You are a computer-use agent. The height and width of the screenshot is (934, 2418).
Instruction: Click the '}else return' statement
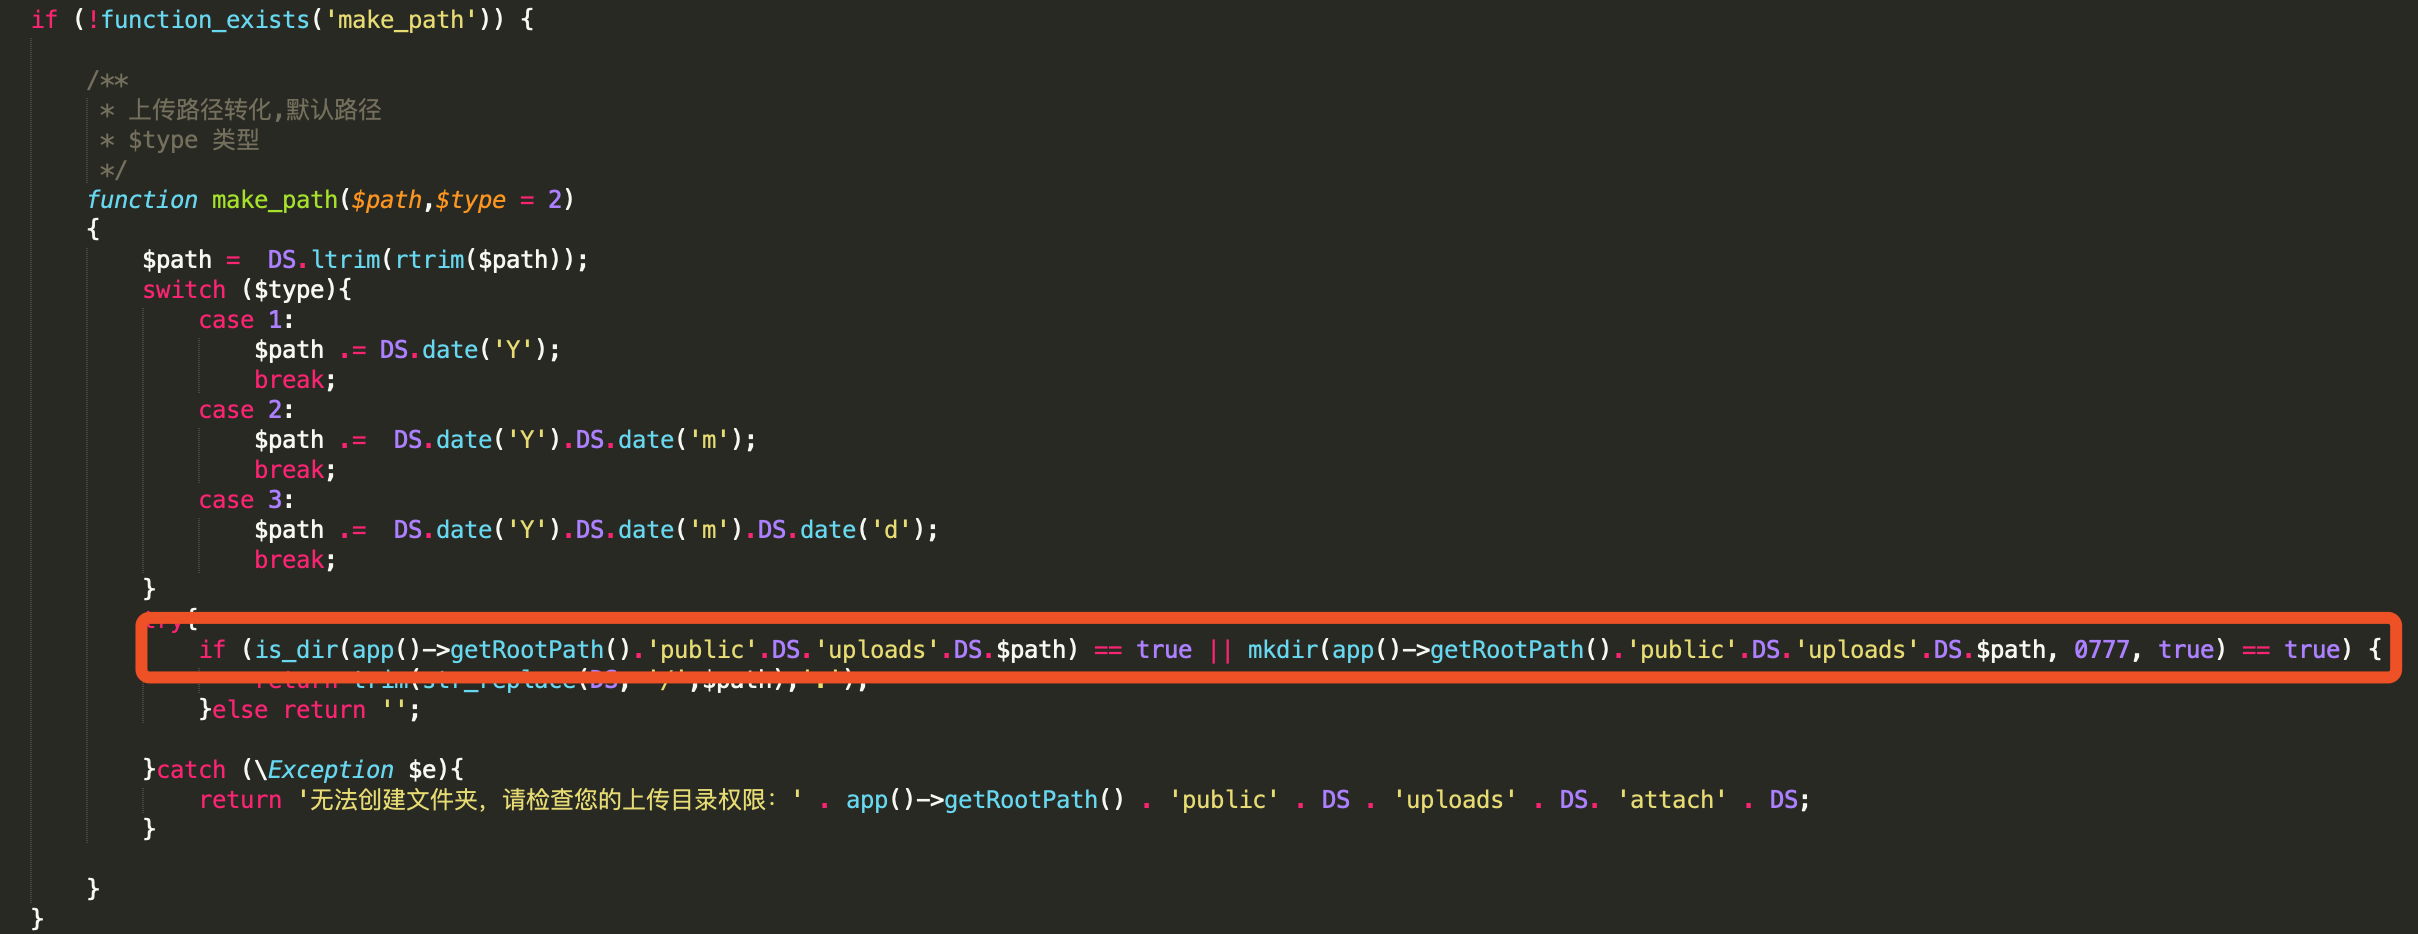coord(282,710)
